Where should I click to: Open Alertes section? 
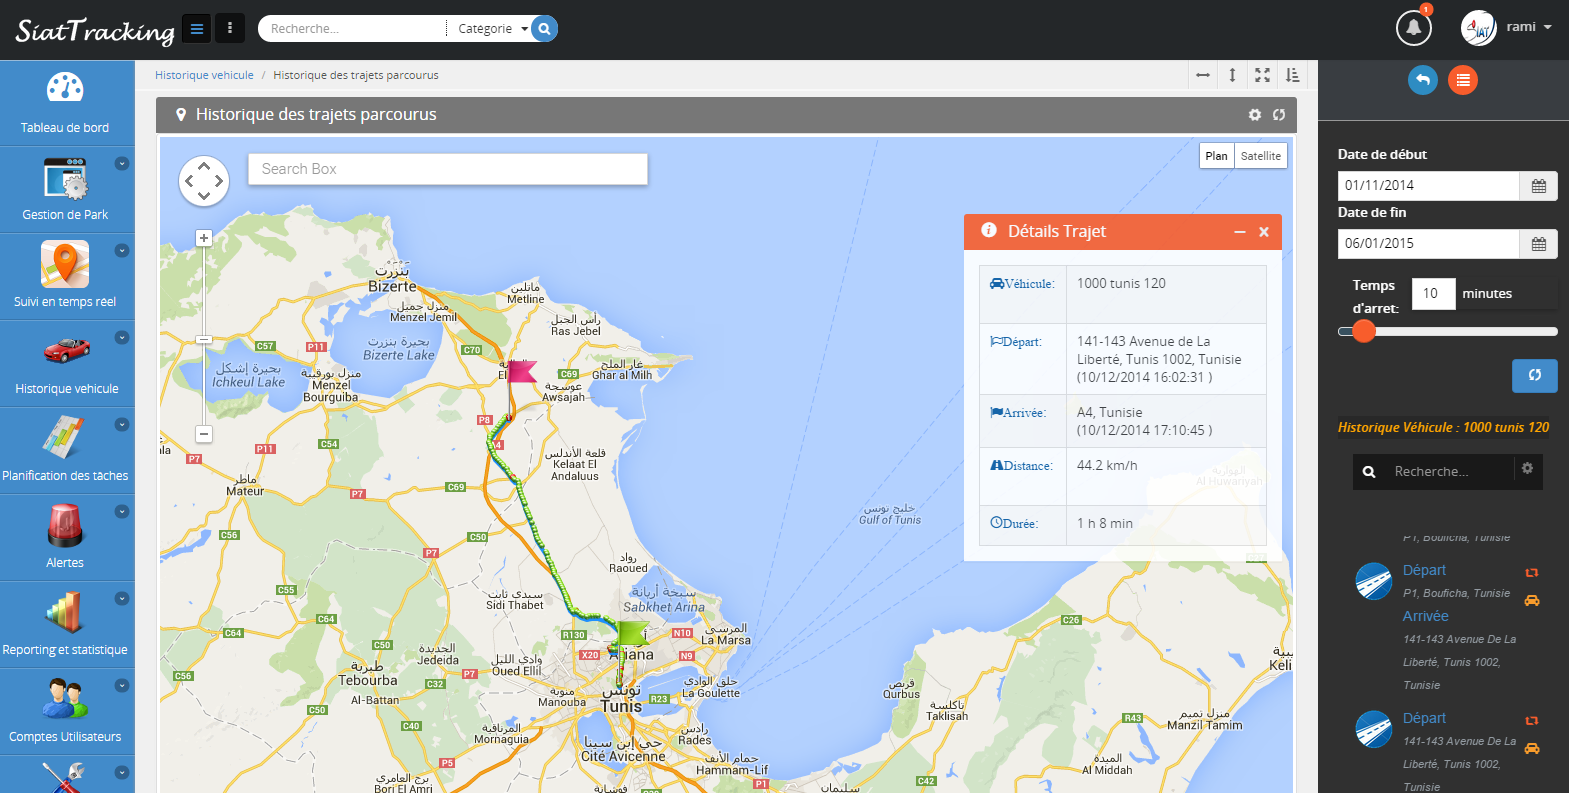tap(65, 538)
